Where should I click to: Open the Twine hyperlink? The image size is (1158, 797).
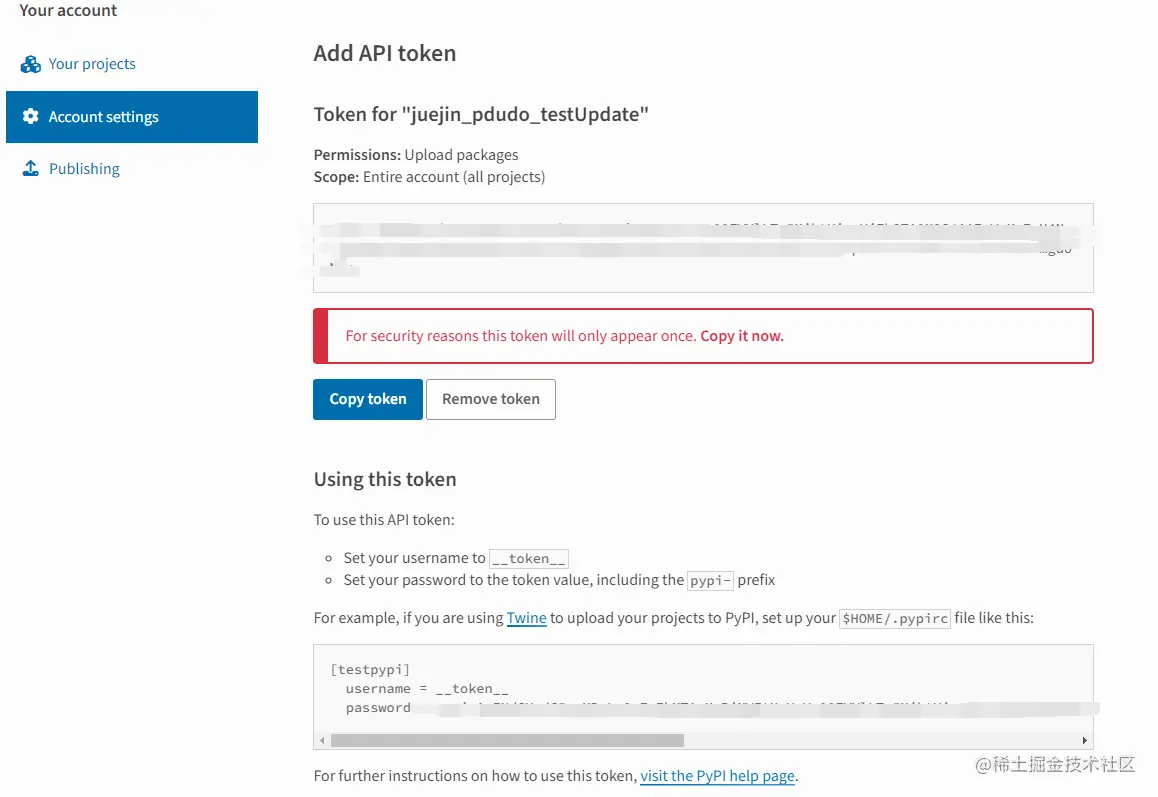pos(526,618)
